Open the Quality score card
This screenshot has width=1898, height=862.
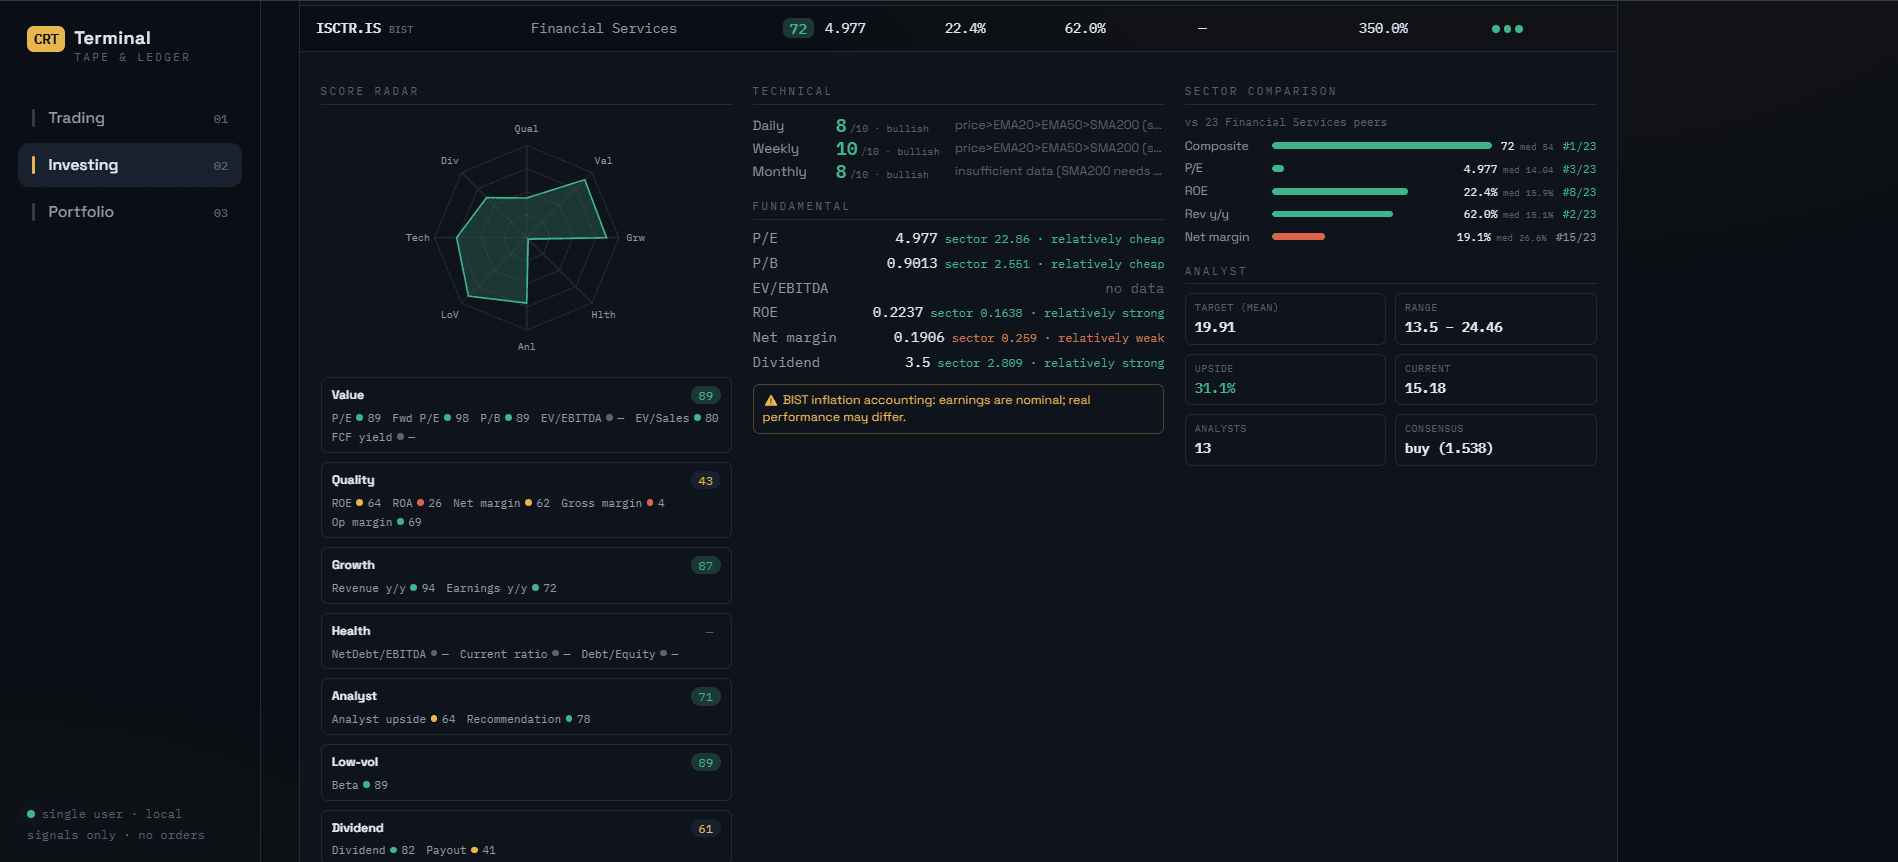[x=526, y=500]
